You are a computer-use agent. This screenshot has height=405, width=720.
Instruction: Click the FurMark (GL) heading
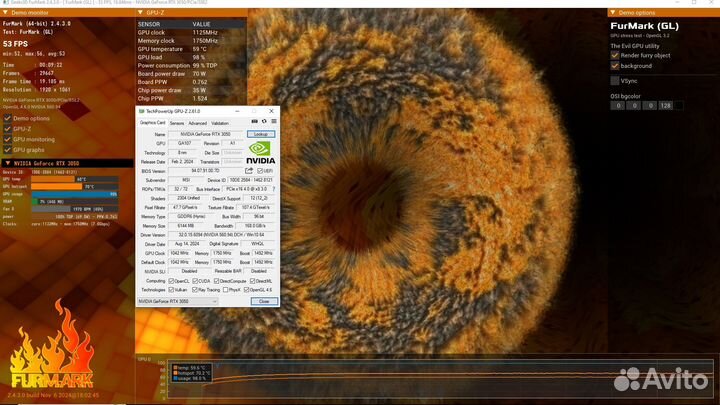point(644,26)
